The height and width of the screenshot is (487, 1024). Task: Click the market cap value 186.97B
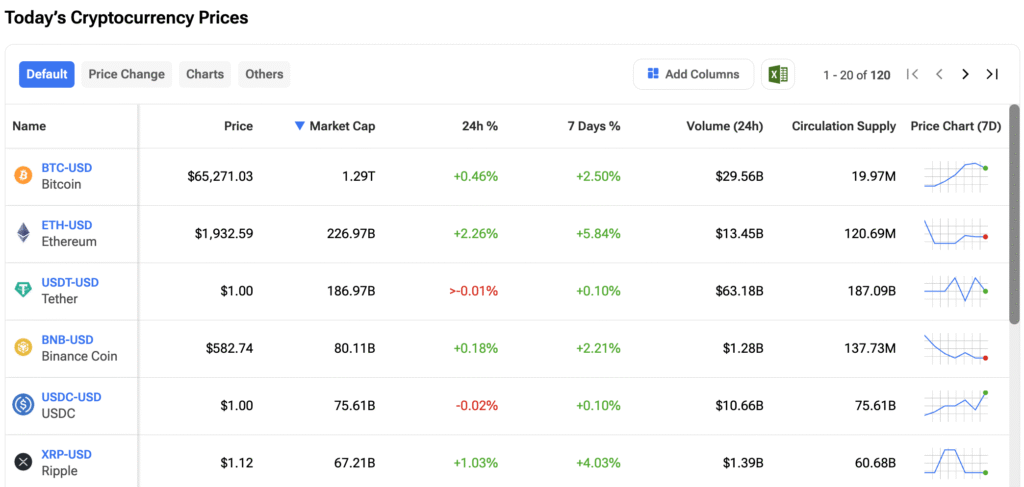[351, 291]
